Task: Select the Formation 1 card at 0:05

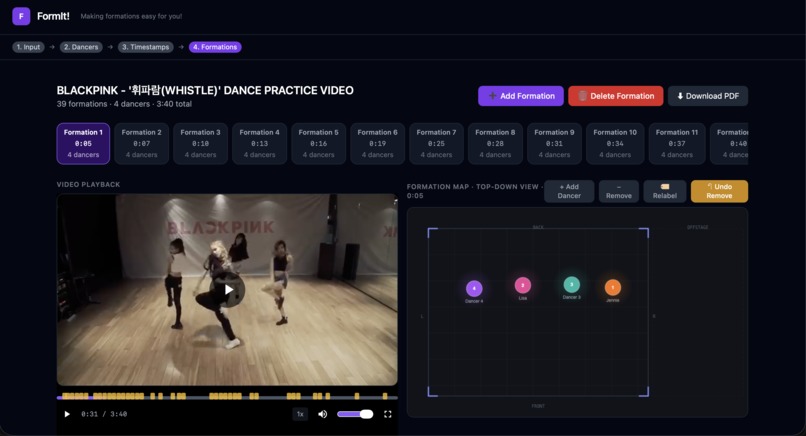Action: (83, 143)
